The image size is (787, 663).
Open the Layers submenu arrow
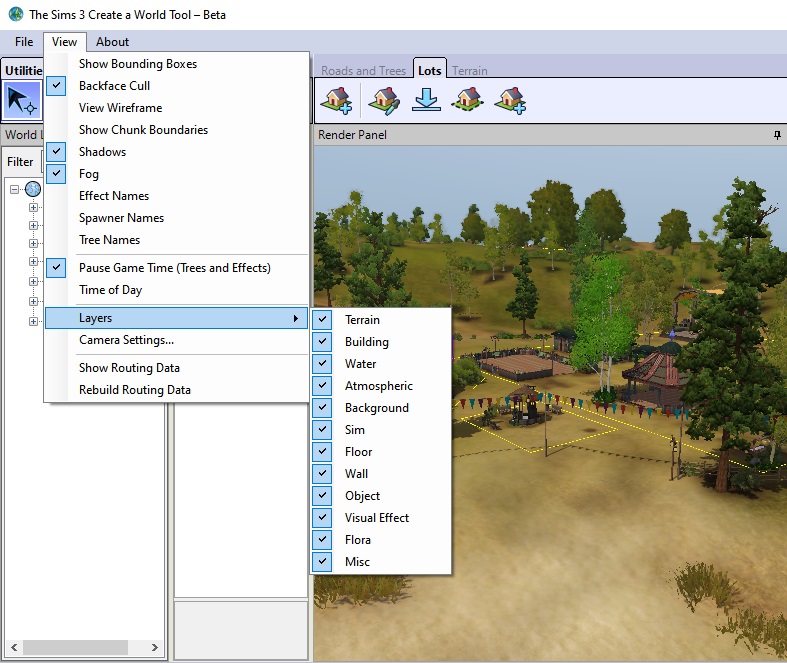click(295, 318)
